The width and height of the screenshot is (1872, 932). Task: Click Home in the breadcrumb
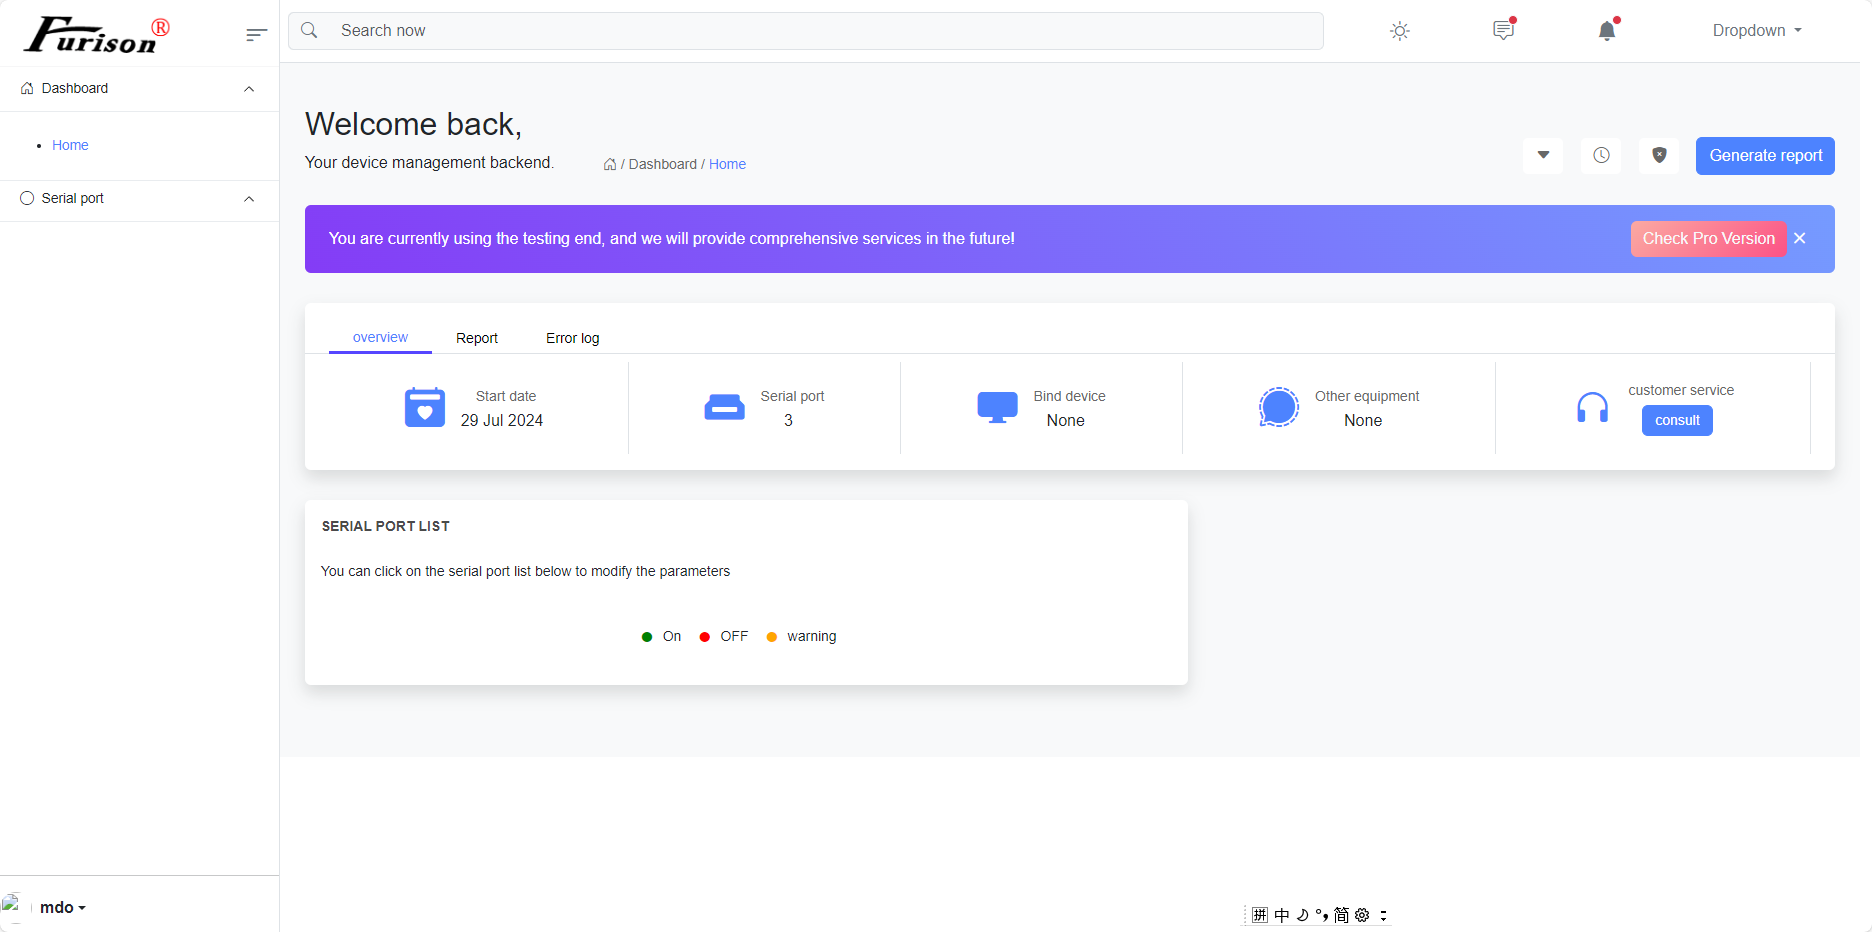pos(727,164)
